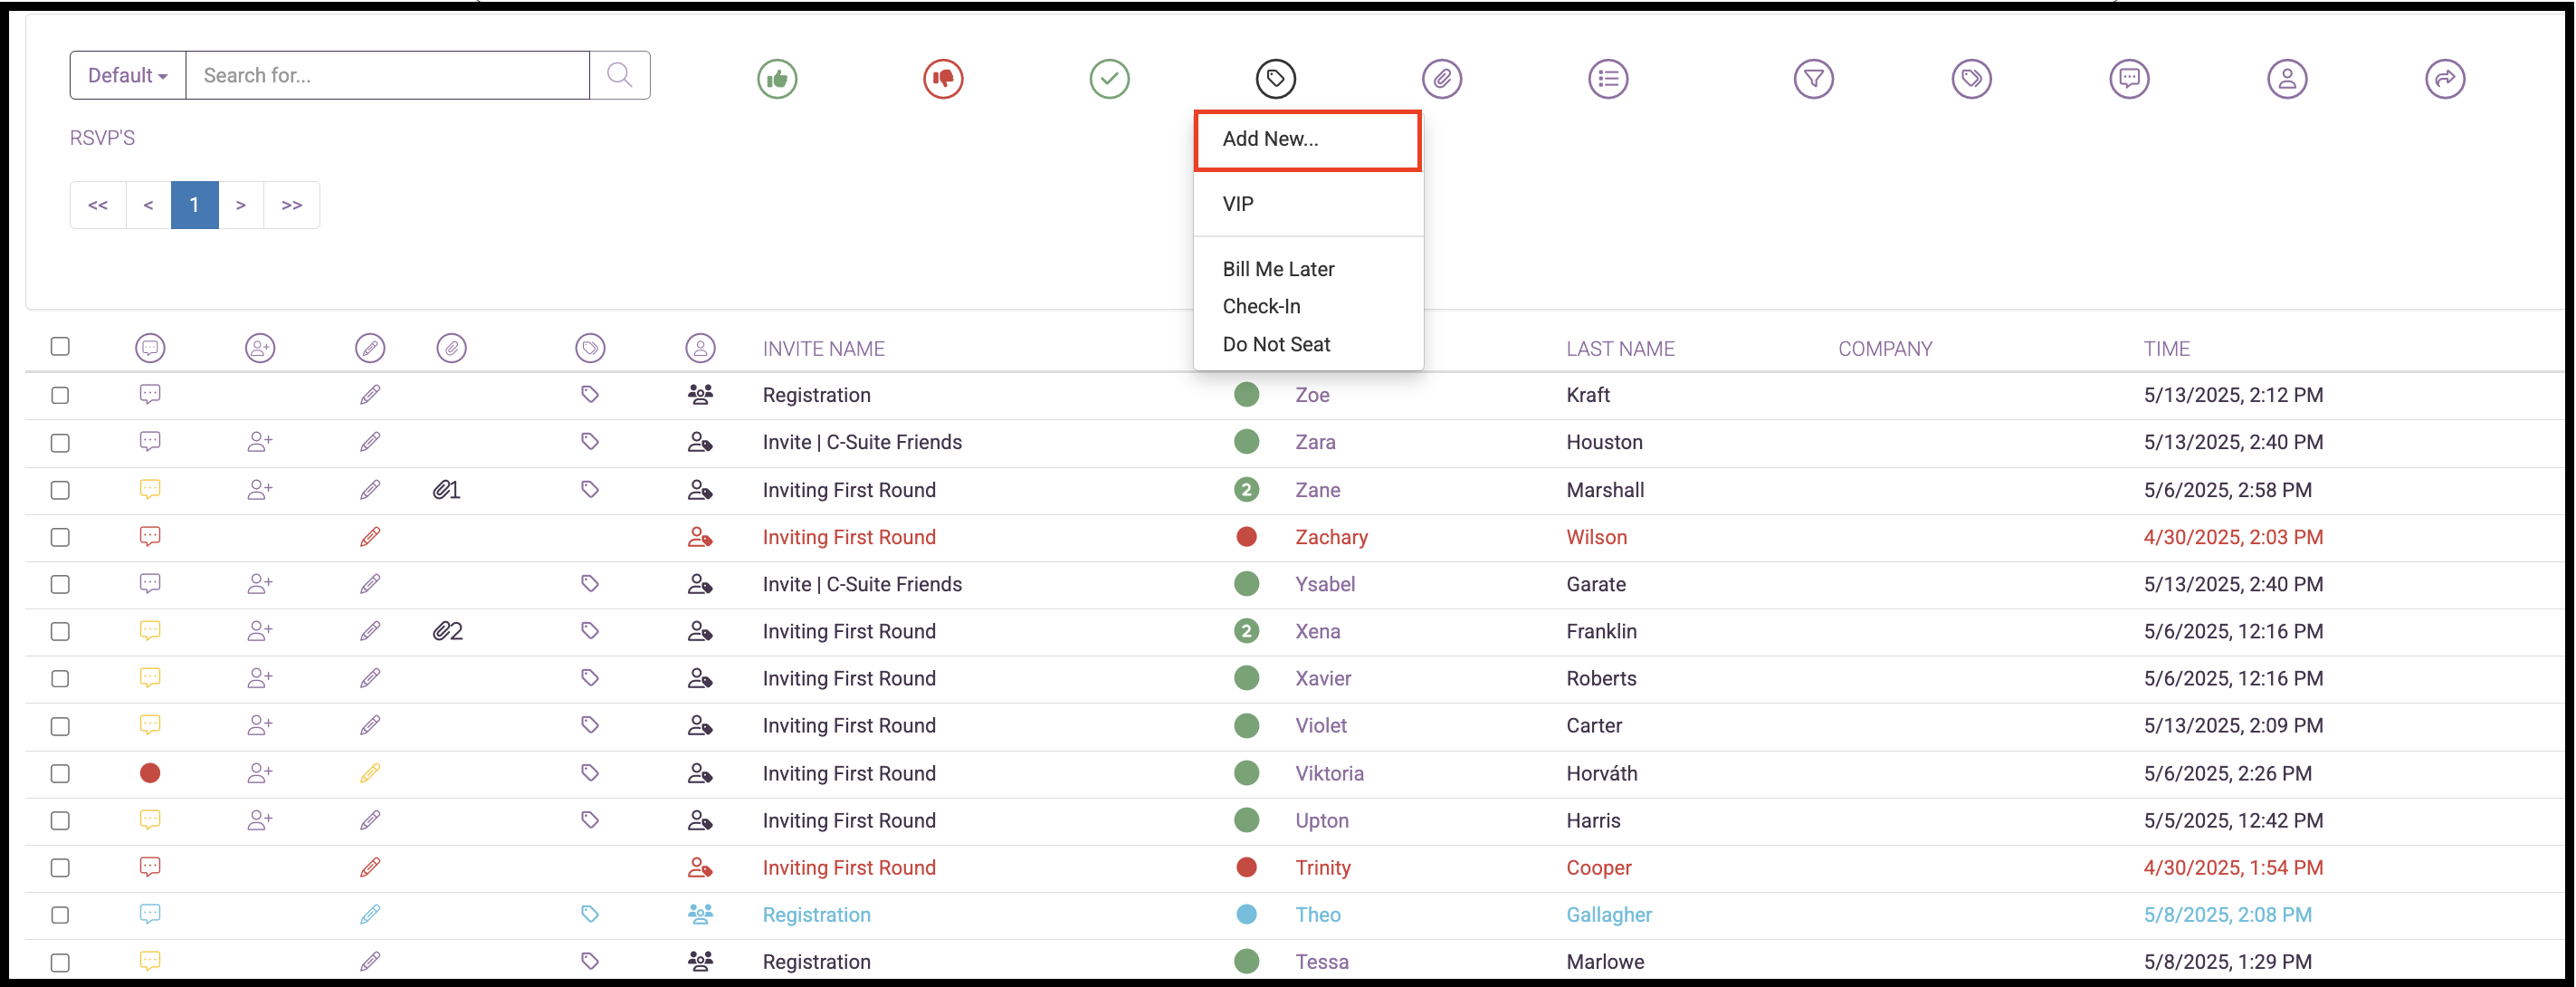Go to the next page arrow
The image size is (2576, 987).
[x=241, y=205]
